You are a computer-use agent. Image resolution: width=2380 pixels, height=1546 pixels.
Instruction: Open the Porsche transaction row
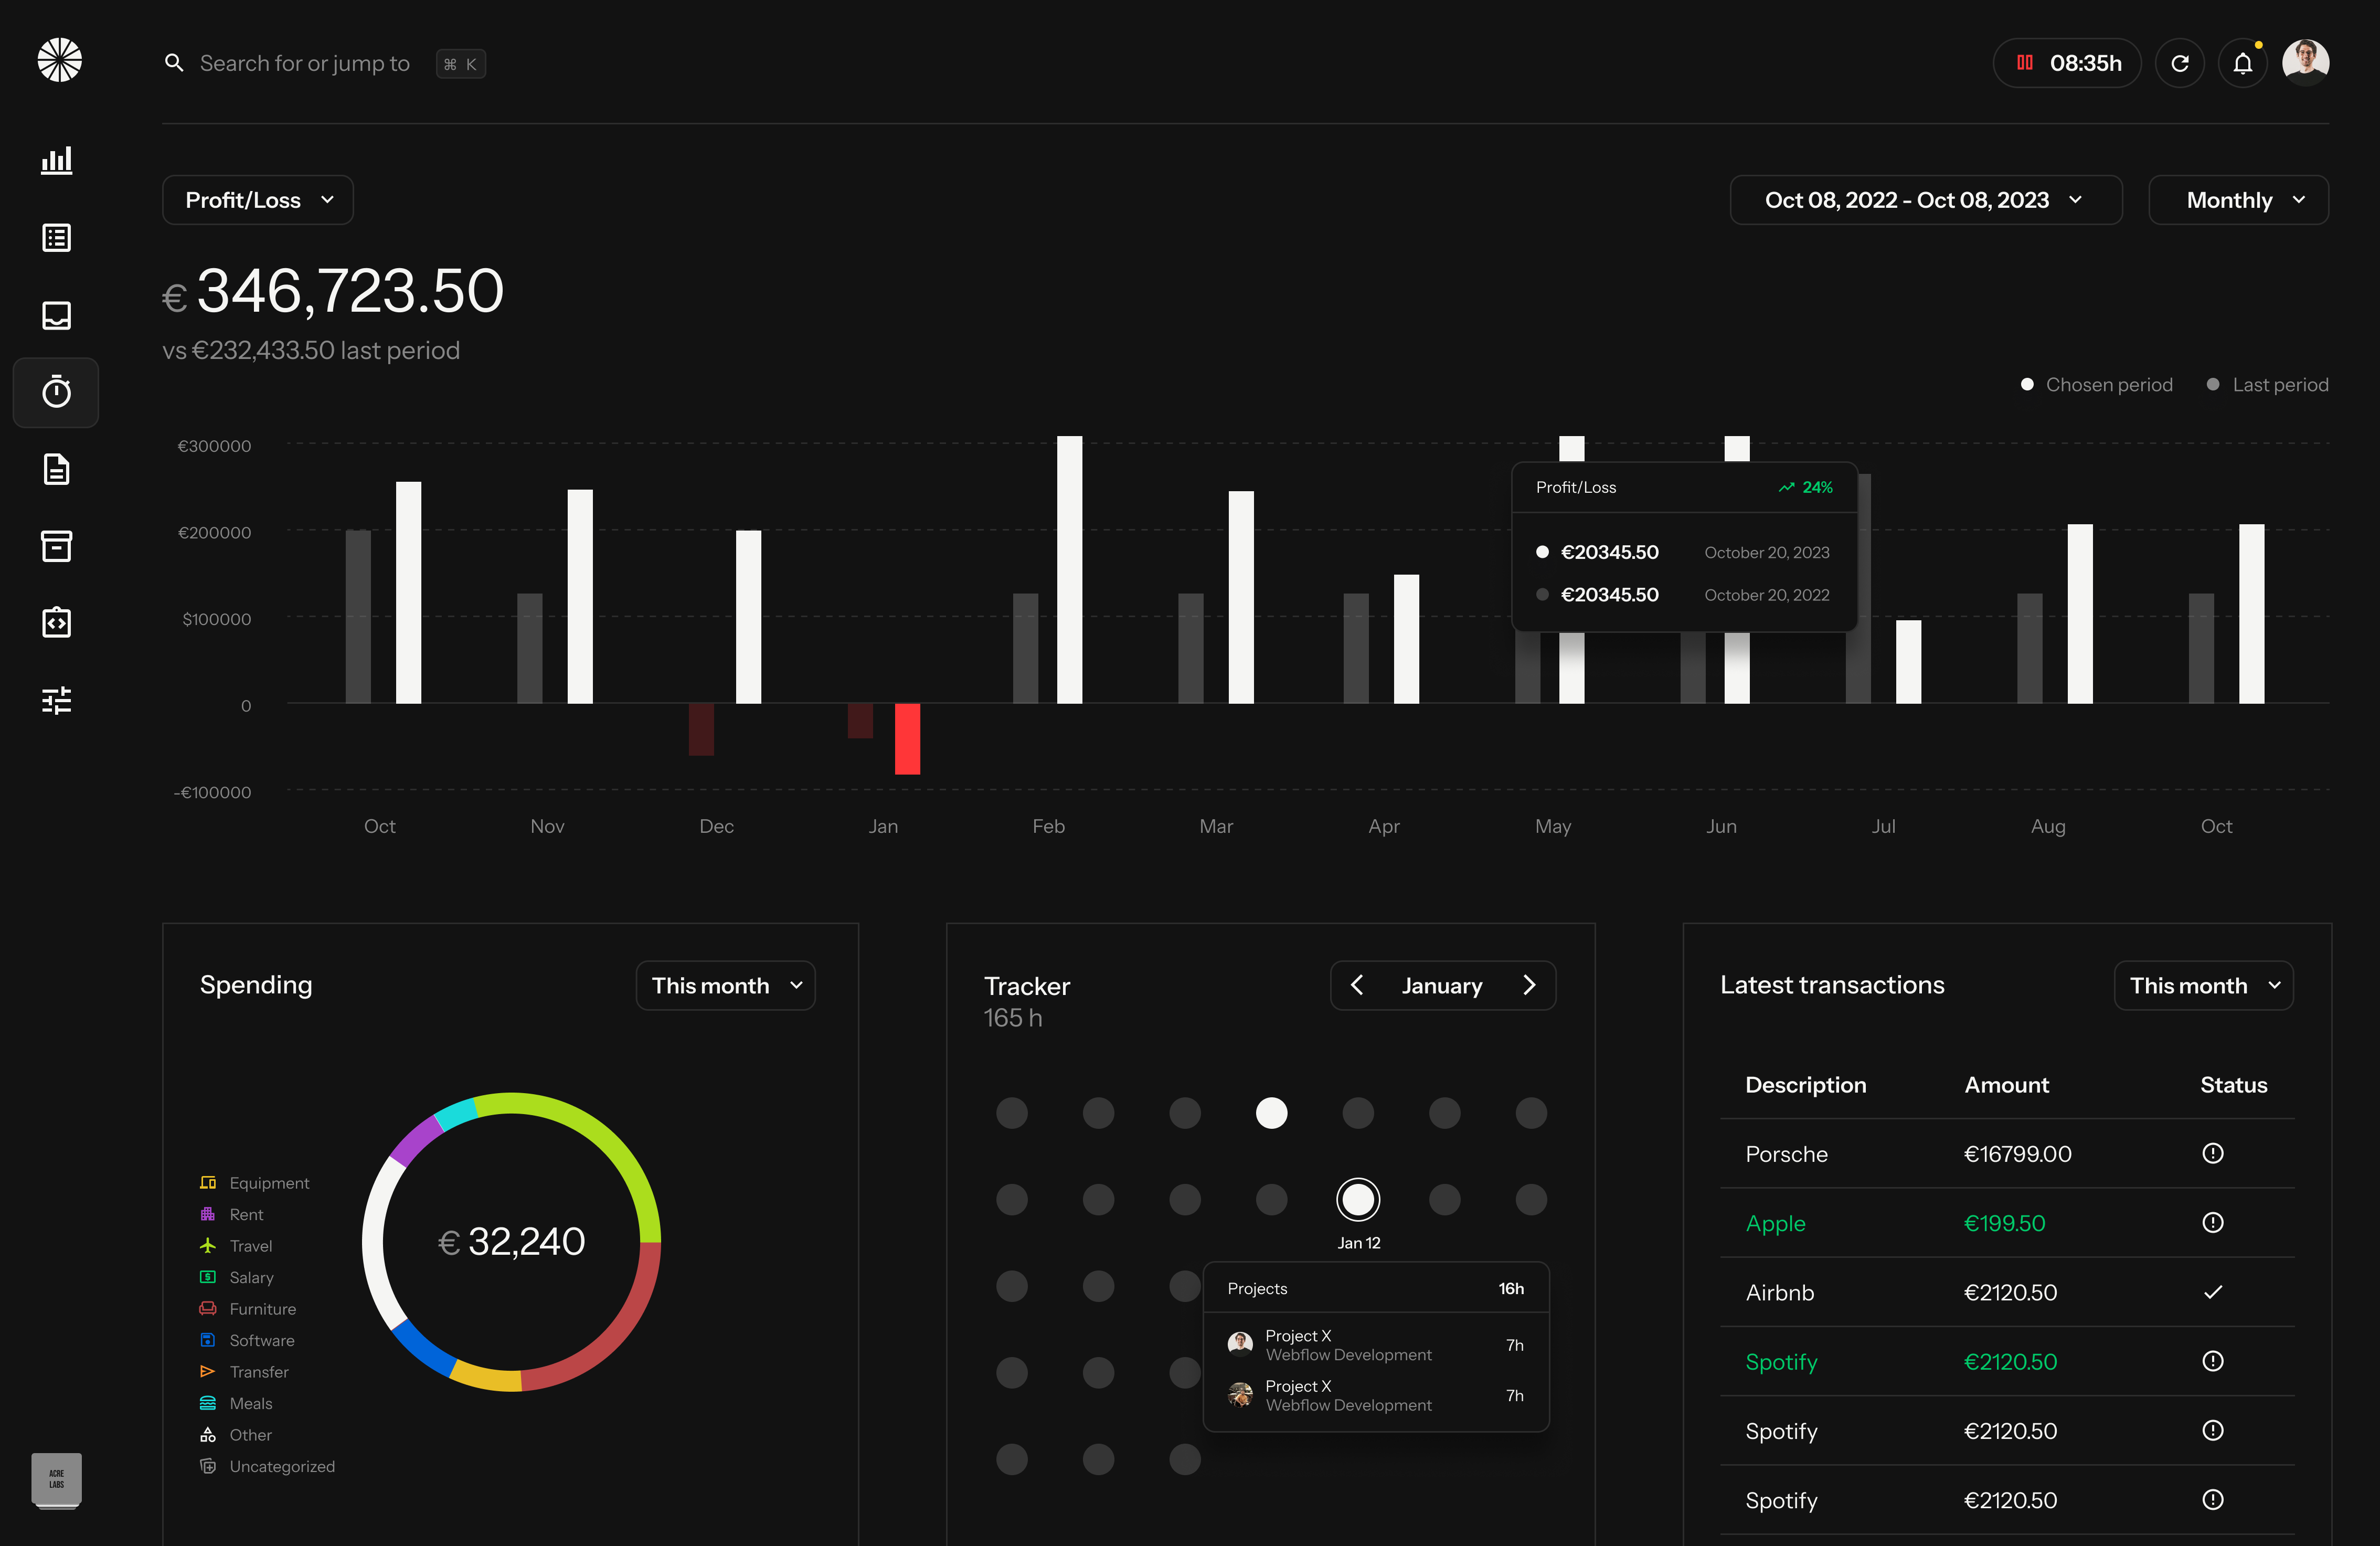(2007, 1154)
